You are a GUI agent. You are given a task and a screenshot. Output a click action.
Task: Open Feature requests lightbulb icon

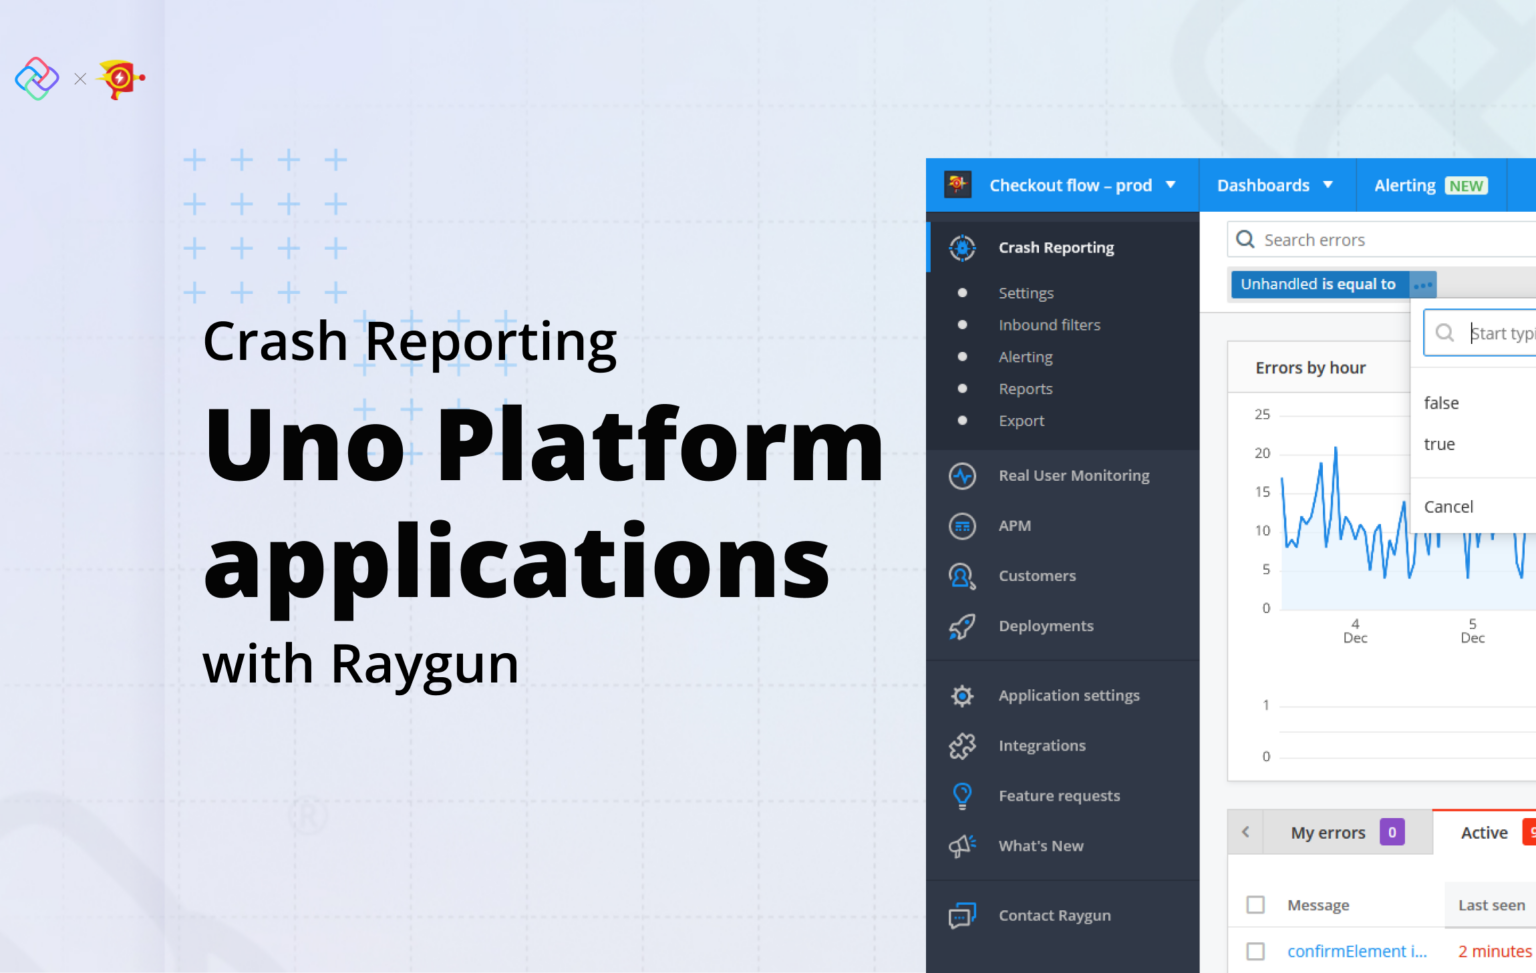(x=961, y=795)
